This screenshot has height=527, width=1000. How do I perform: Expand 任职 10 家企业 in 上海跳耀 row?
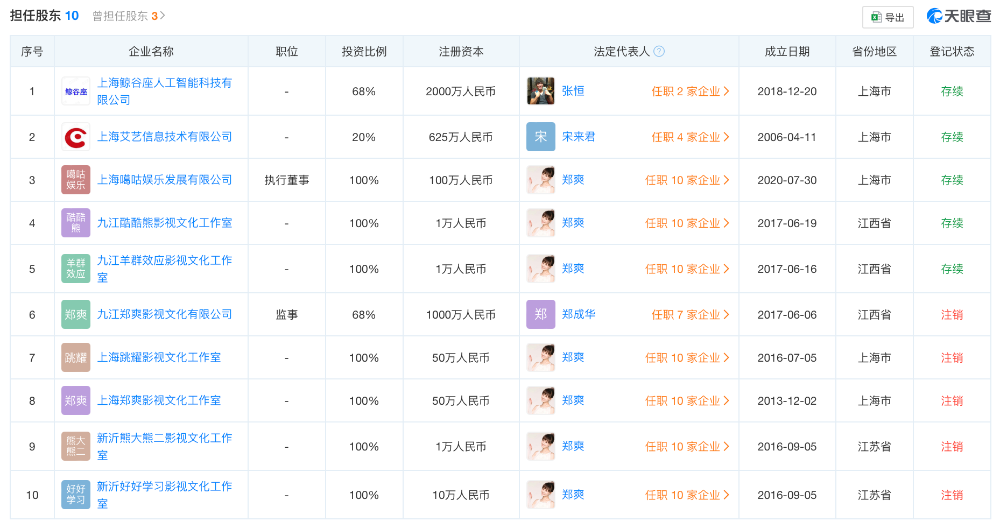pos(687,358)
